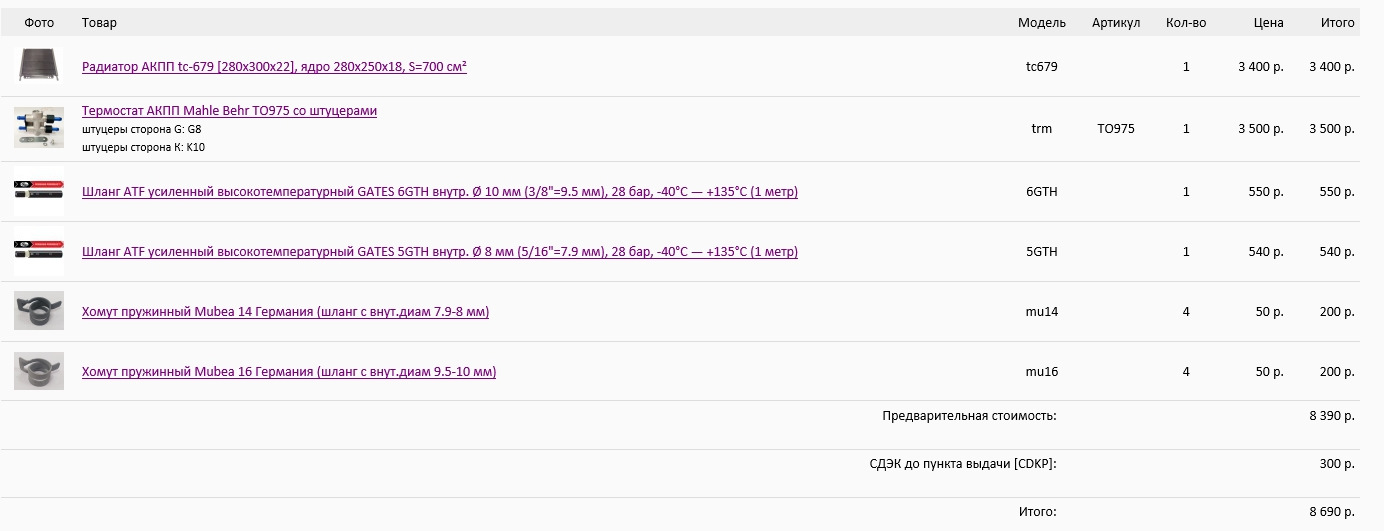Click the Mahle Behr thermostat thumbnail
This screenshot has height=531, width=1385.
[x=39, y=128]
